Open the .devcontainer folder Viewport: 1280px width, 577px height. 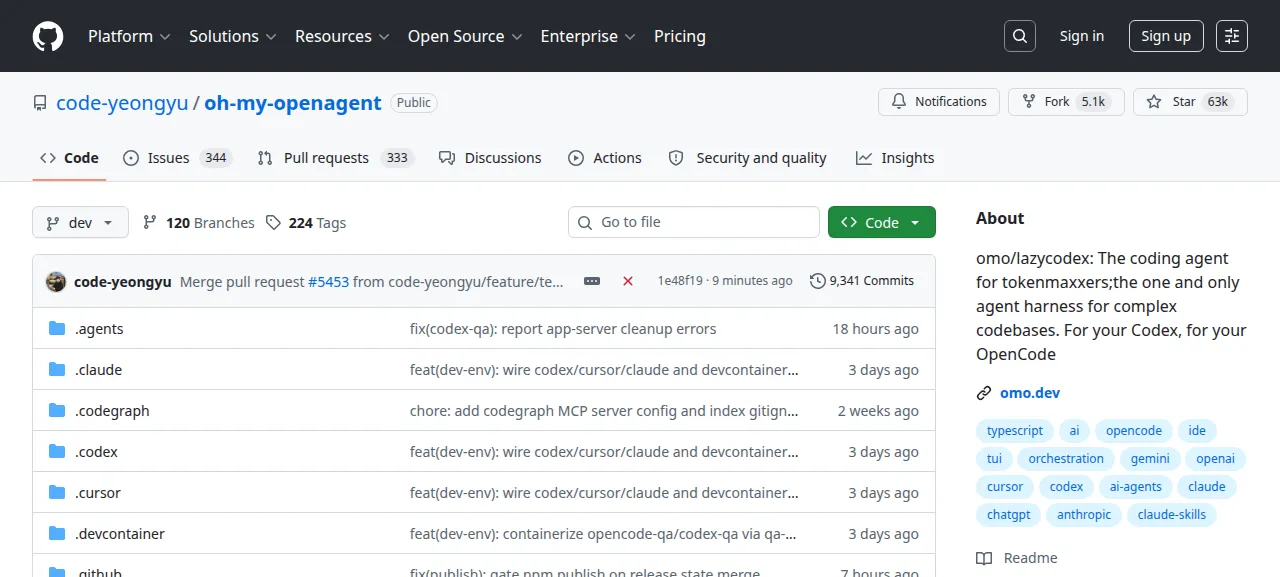coord(120,534)
